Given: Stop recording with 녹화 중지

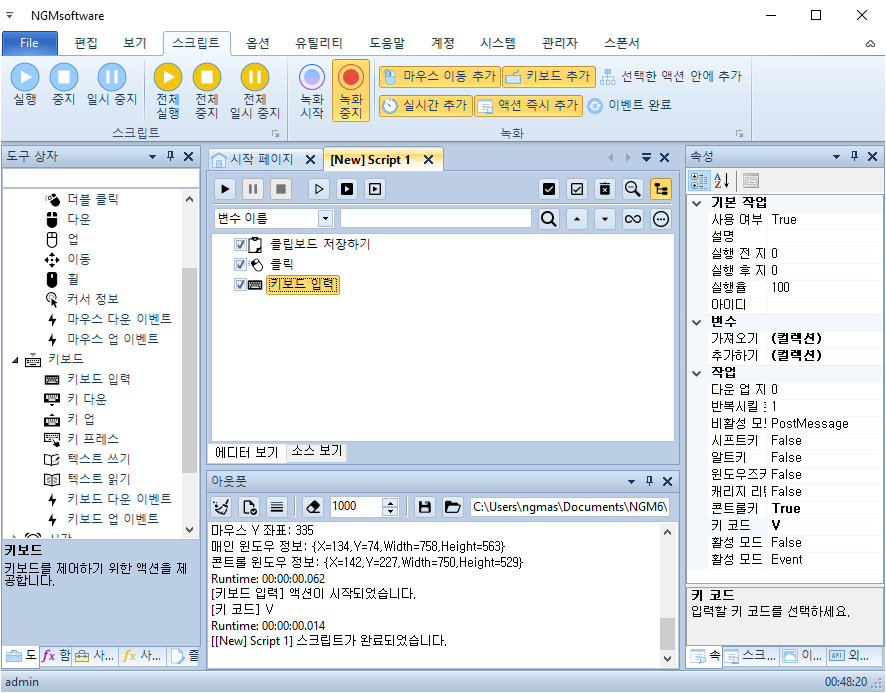Looking at the screenshot, I should click(351, 90).
